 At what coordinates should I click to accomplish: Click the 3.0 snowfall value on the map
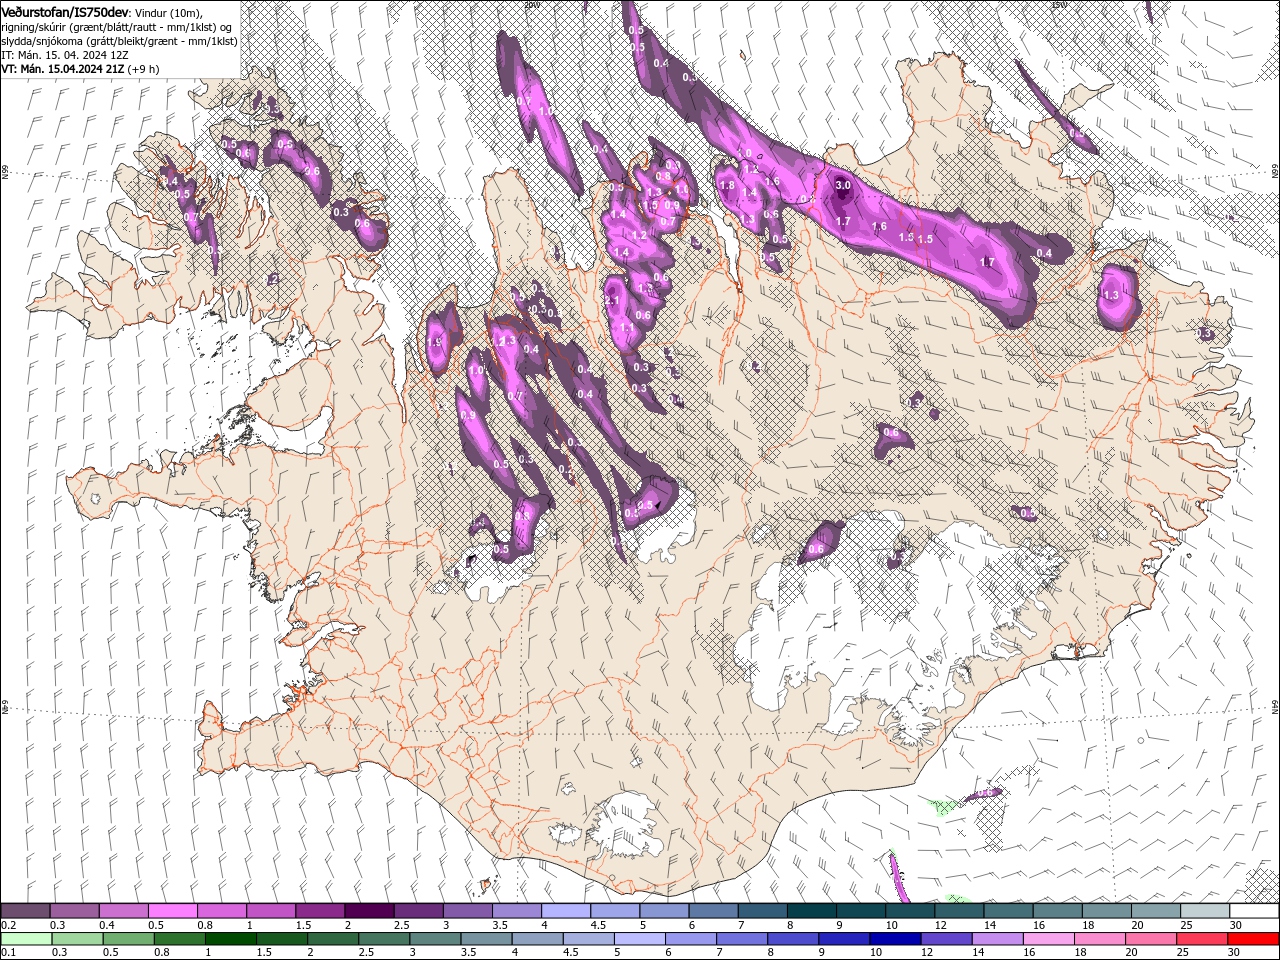[843, 185]
